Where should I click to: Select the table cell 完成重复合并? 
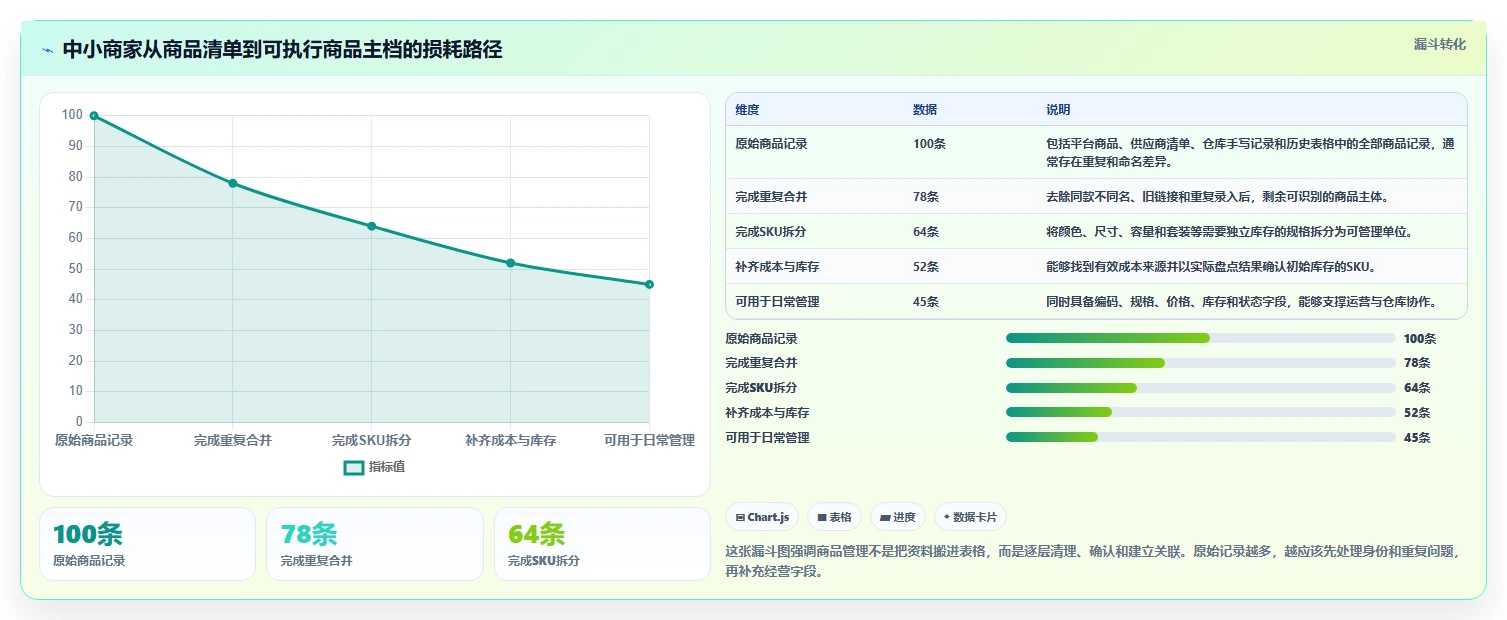[771, 197]
